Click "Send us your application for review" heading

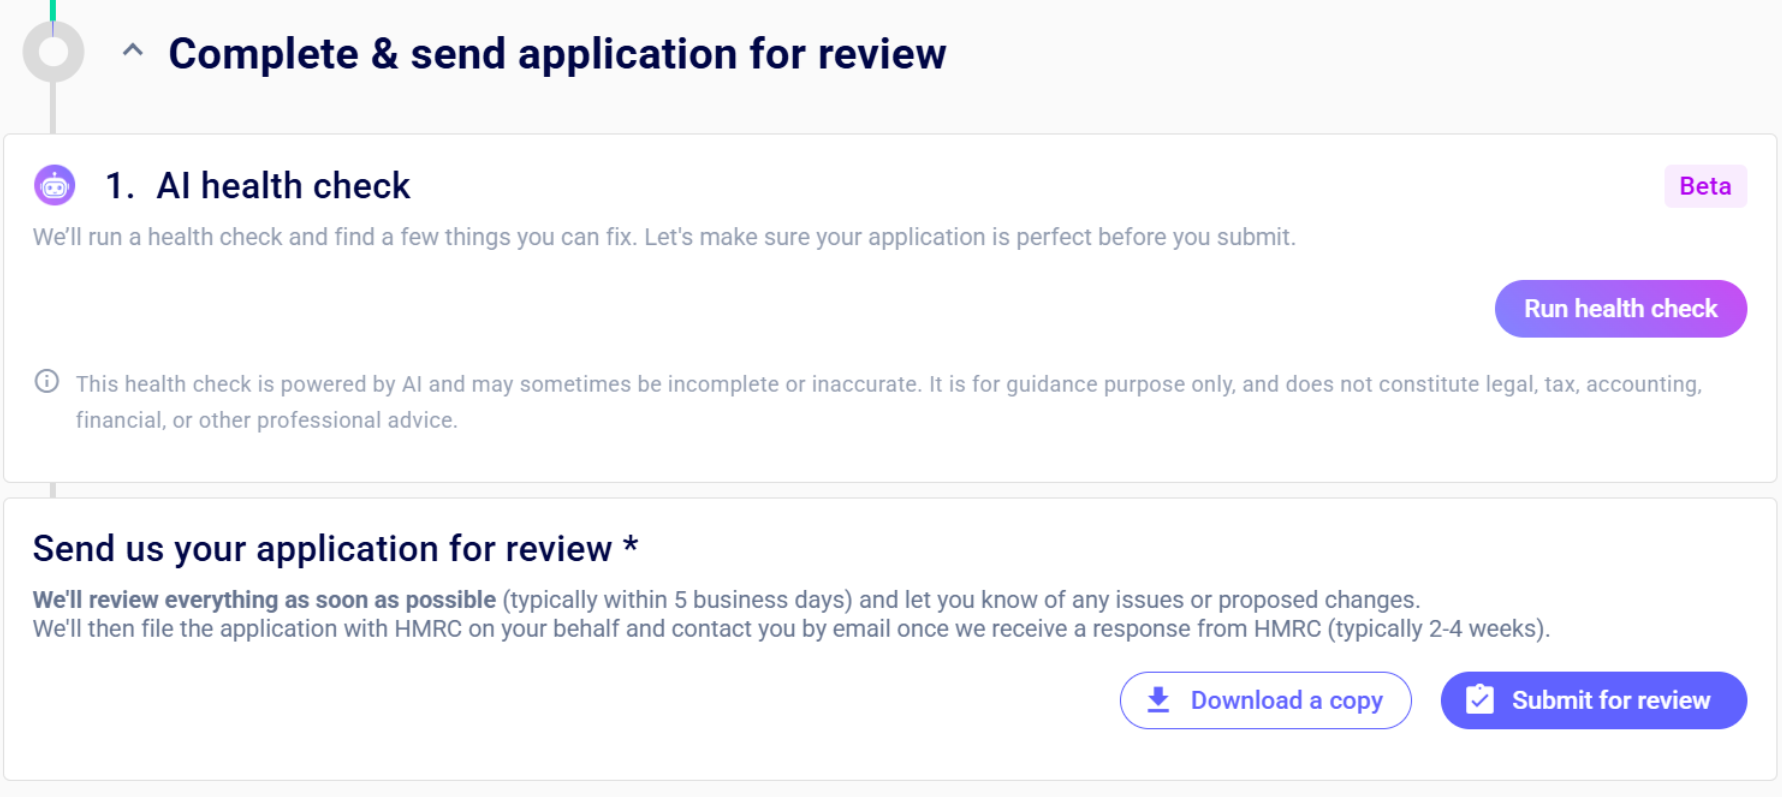[322, 549]
